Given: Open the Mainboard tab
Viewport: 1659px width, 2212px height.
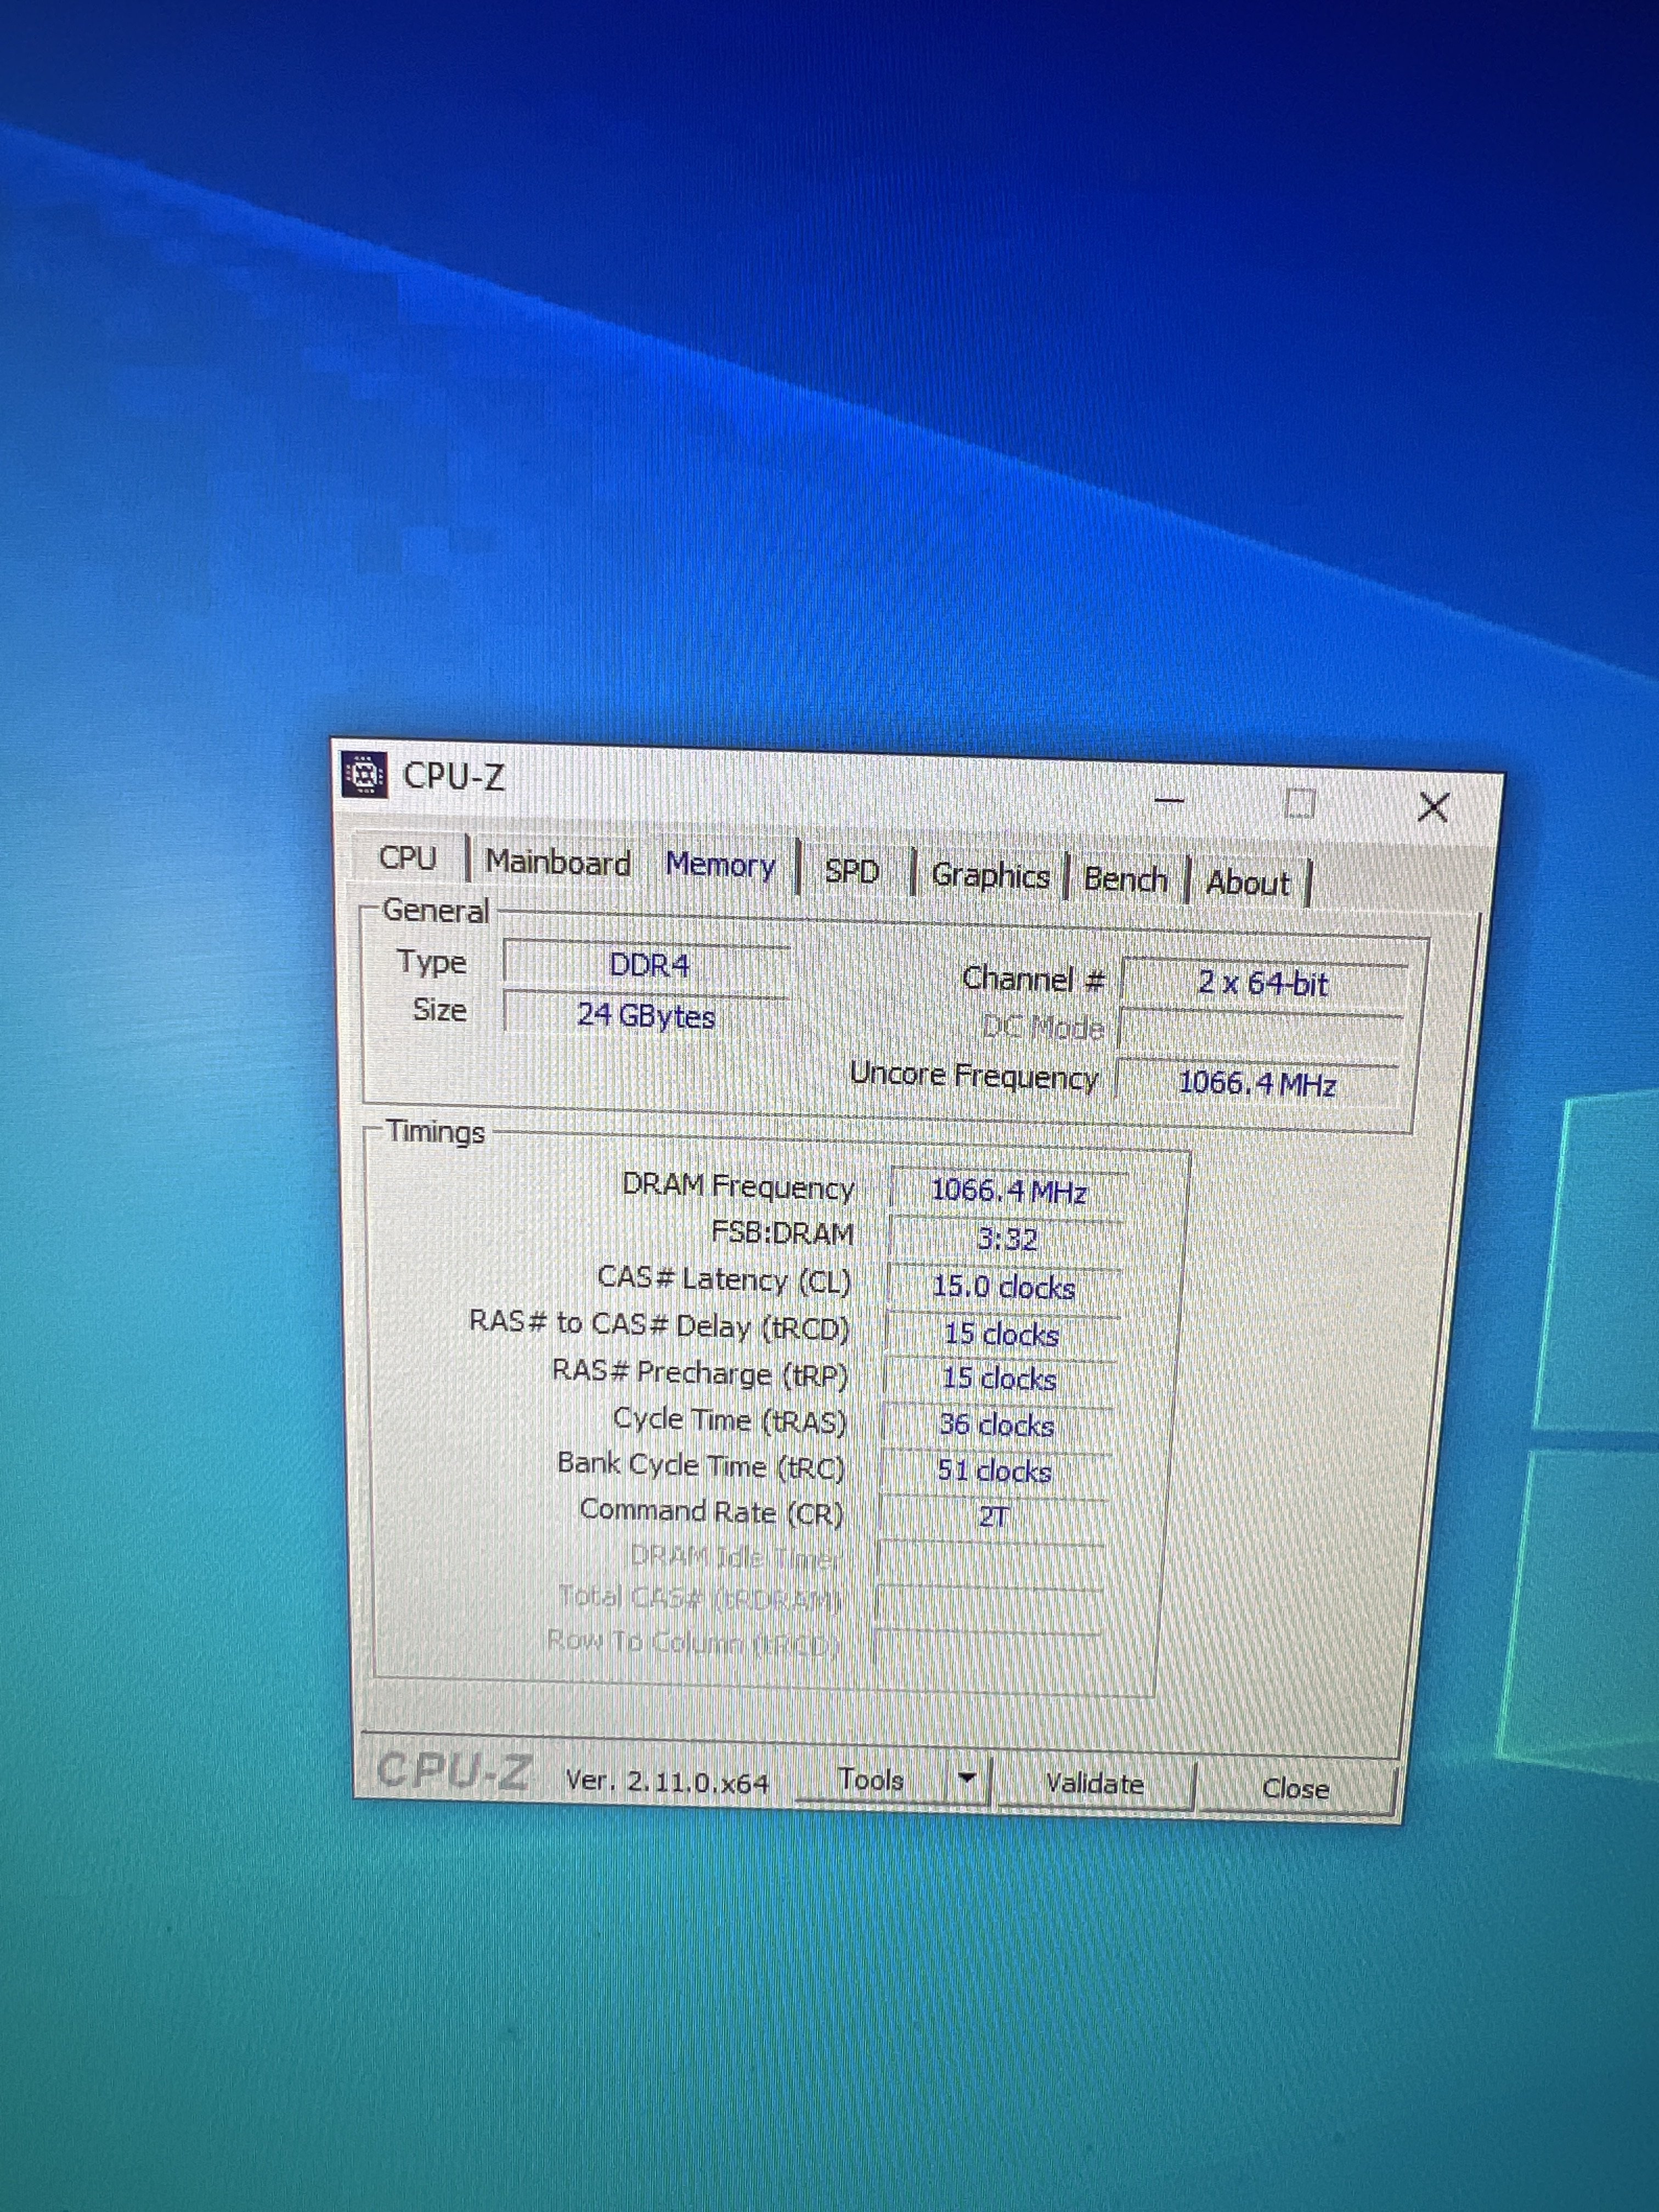Looking at the screenshot, I should click(x=558, y=862).
